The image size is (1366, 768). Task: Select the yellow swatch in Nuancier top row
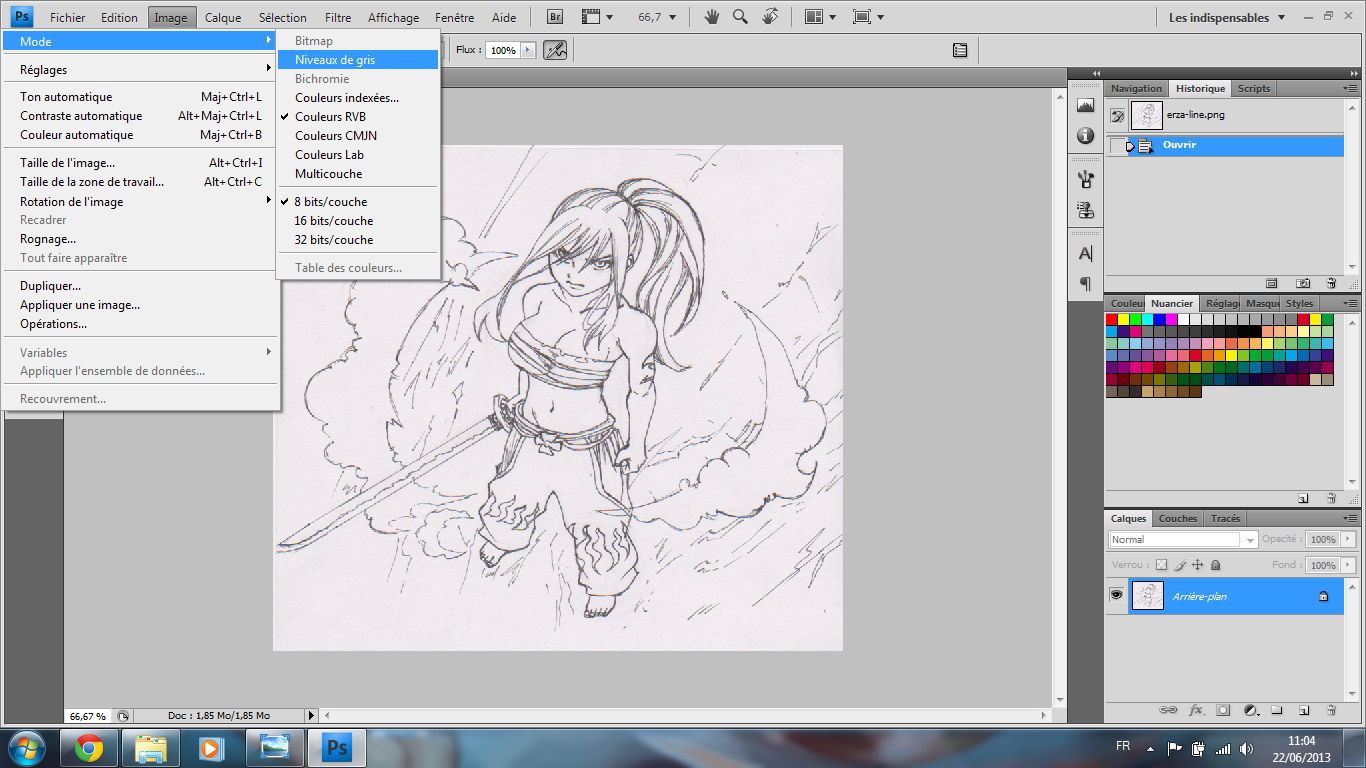click(1123, 319)
